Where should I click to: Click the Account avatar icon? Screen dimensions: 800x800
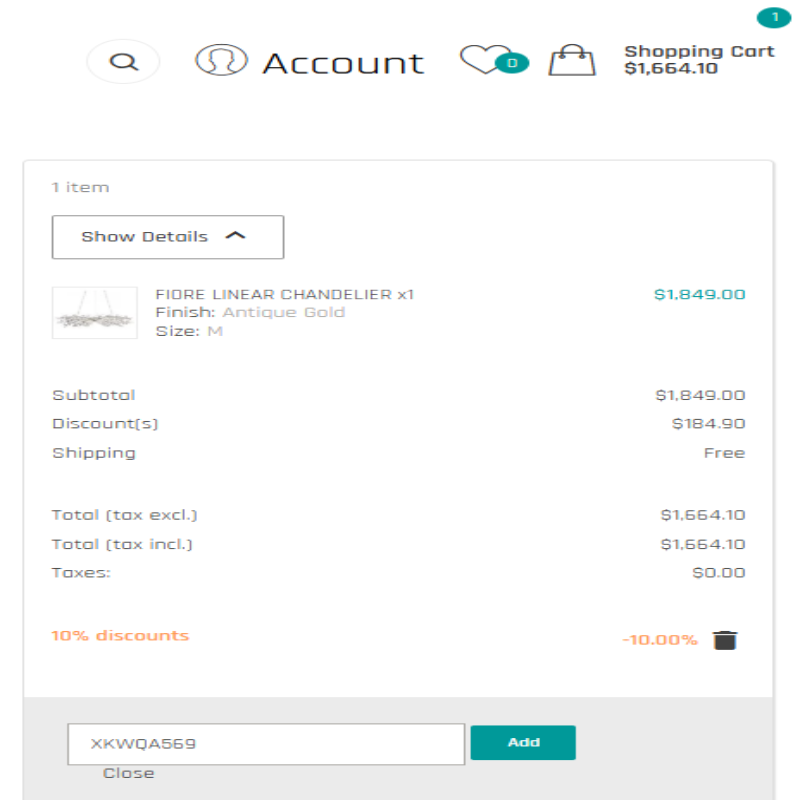[221, 60]
